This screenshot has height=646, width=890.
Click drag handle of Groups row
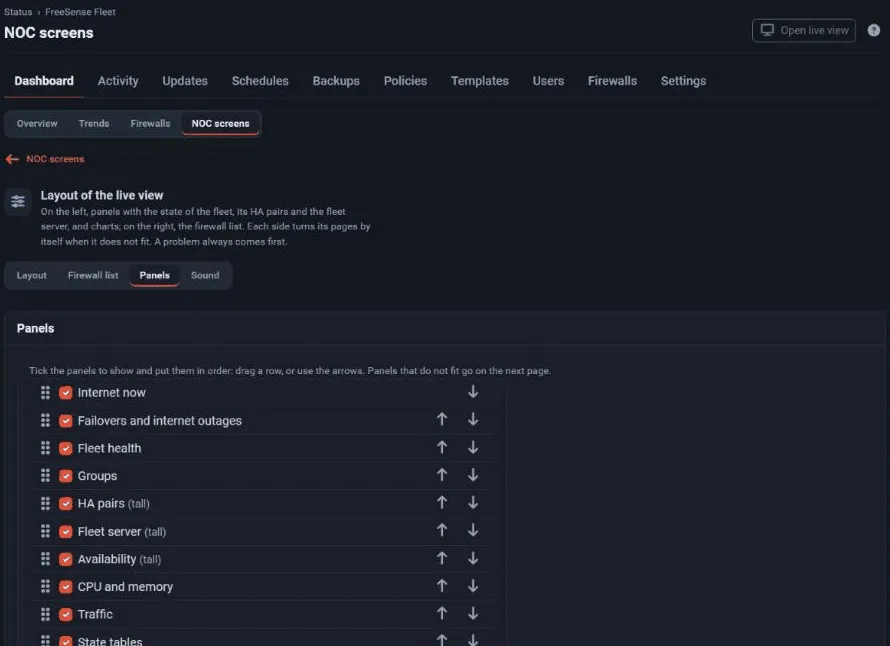pos(45,475)
